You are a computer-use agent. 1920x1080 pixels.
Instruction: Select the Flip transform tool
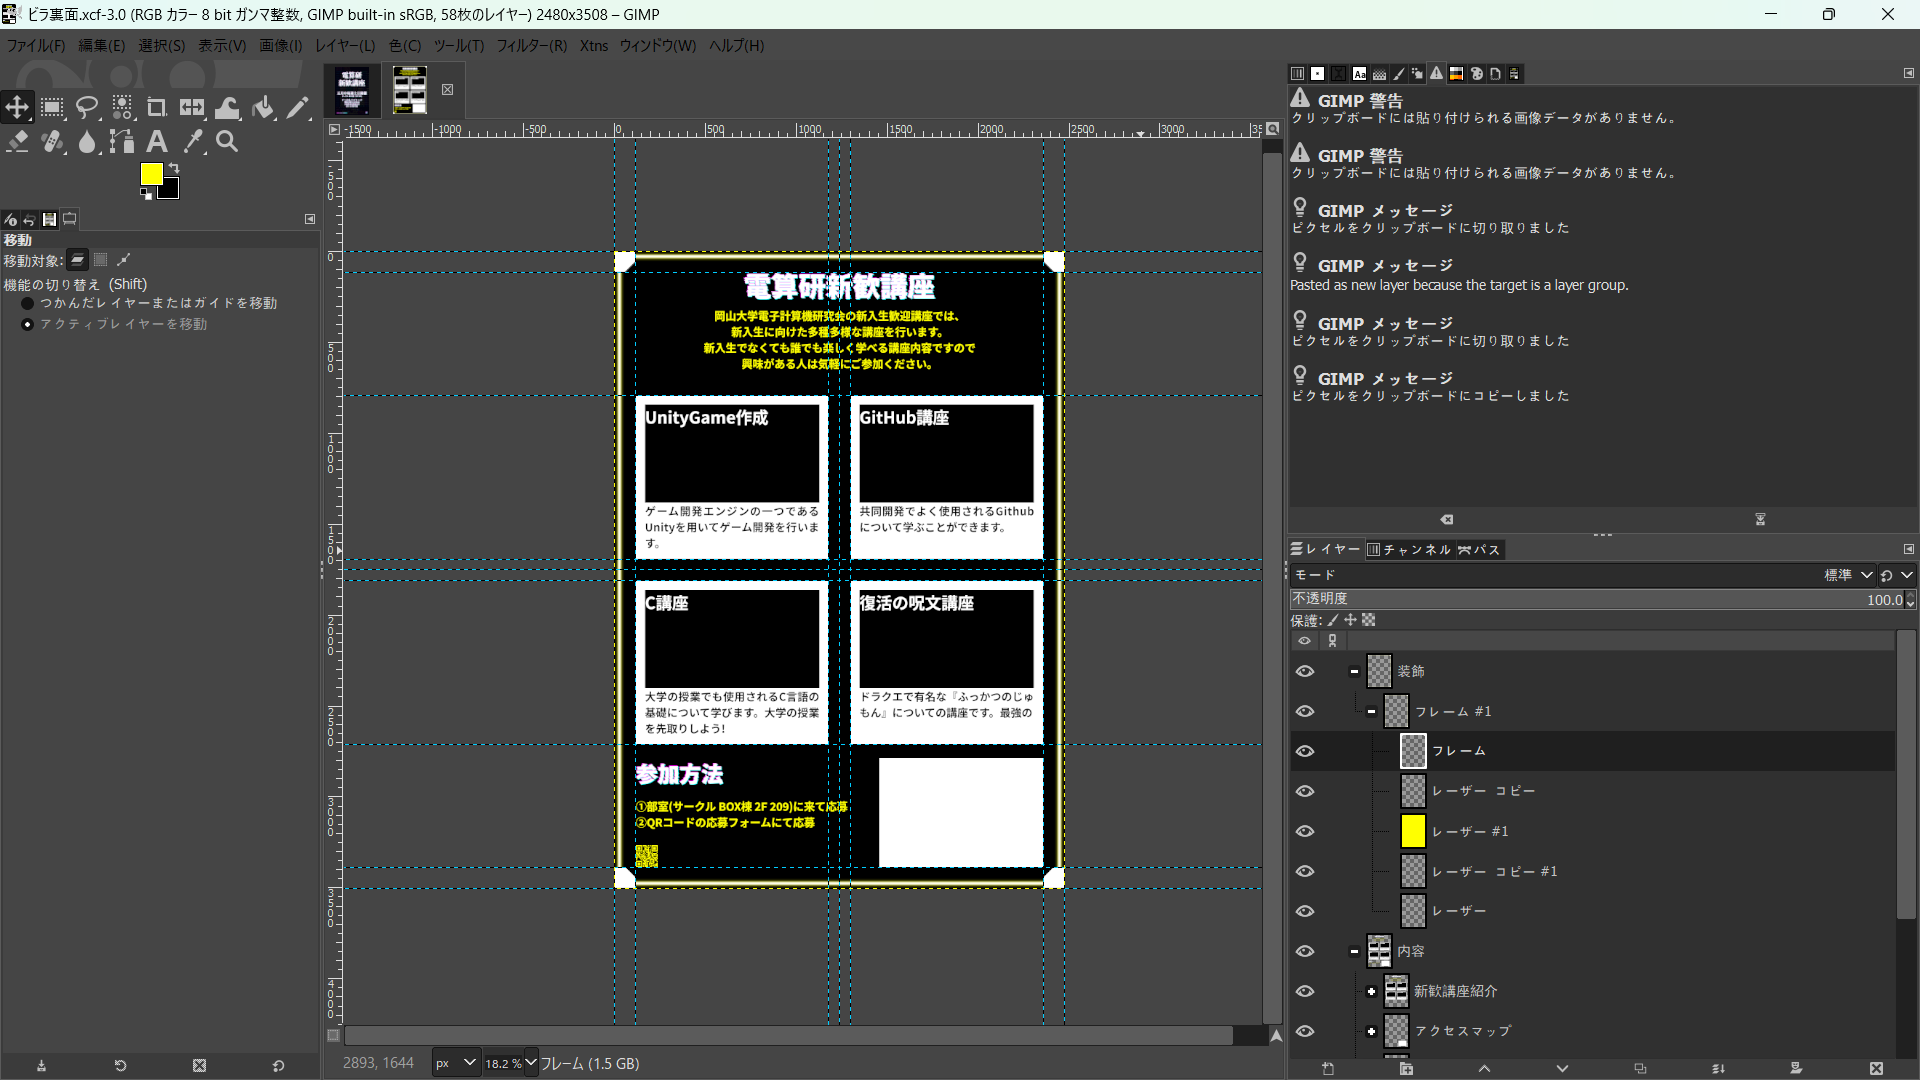point(192,107)
